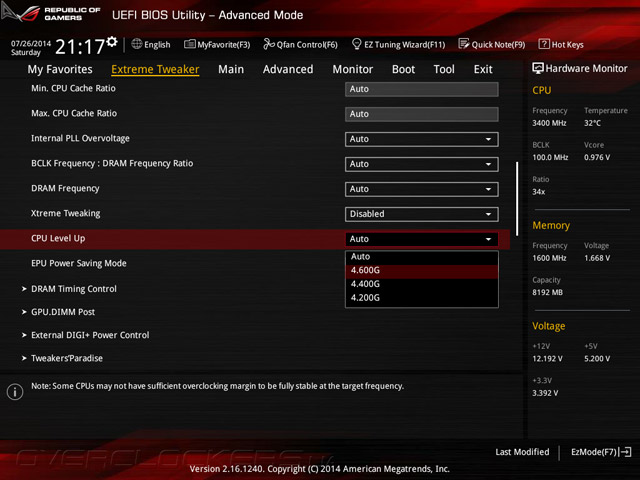The height and width of the screenshot is (480, 640).
Task: Click CPU frequency 3400 MHz value
Action: click(549, 123)
